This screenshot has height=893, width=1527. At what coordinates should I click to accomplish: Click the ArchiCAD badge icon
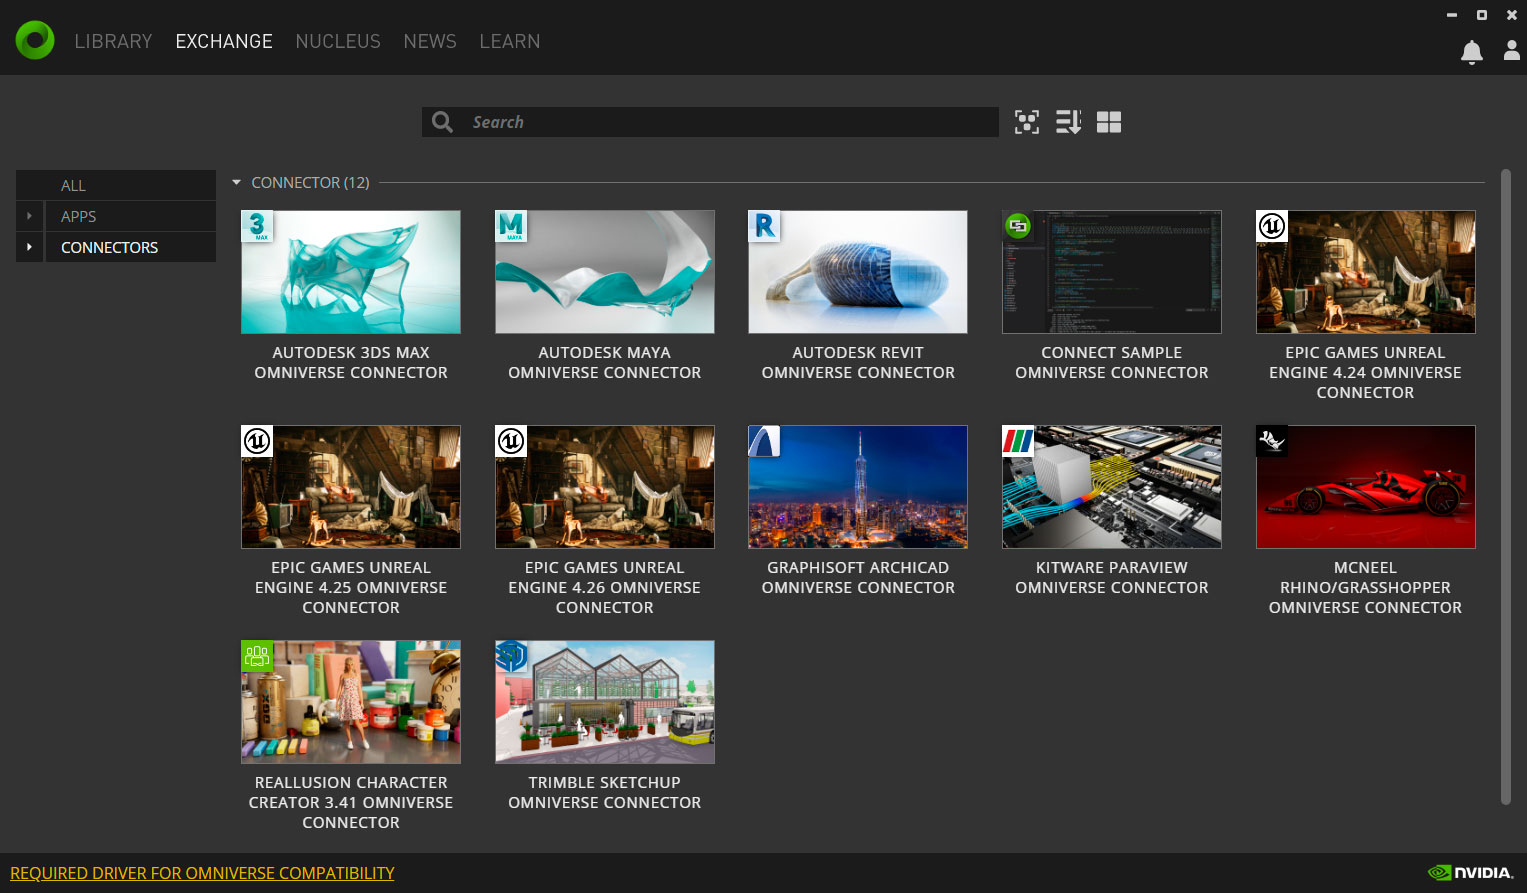(x=764, y=441)
